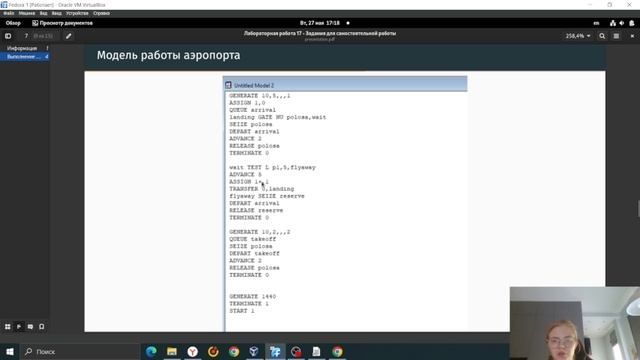This screenshot has height=360, width=640.
Task: Activate the pencil annotation tool
Action: click(x=69, y=36)
